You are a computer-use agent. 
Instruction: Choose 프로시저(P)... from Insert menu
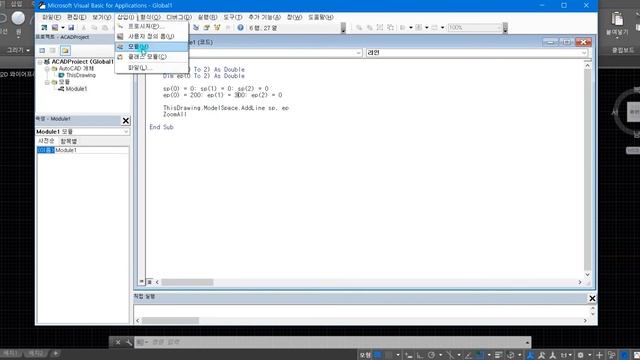pos(151,26)
